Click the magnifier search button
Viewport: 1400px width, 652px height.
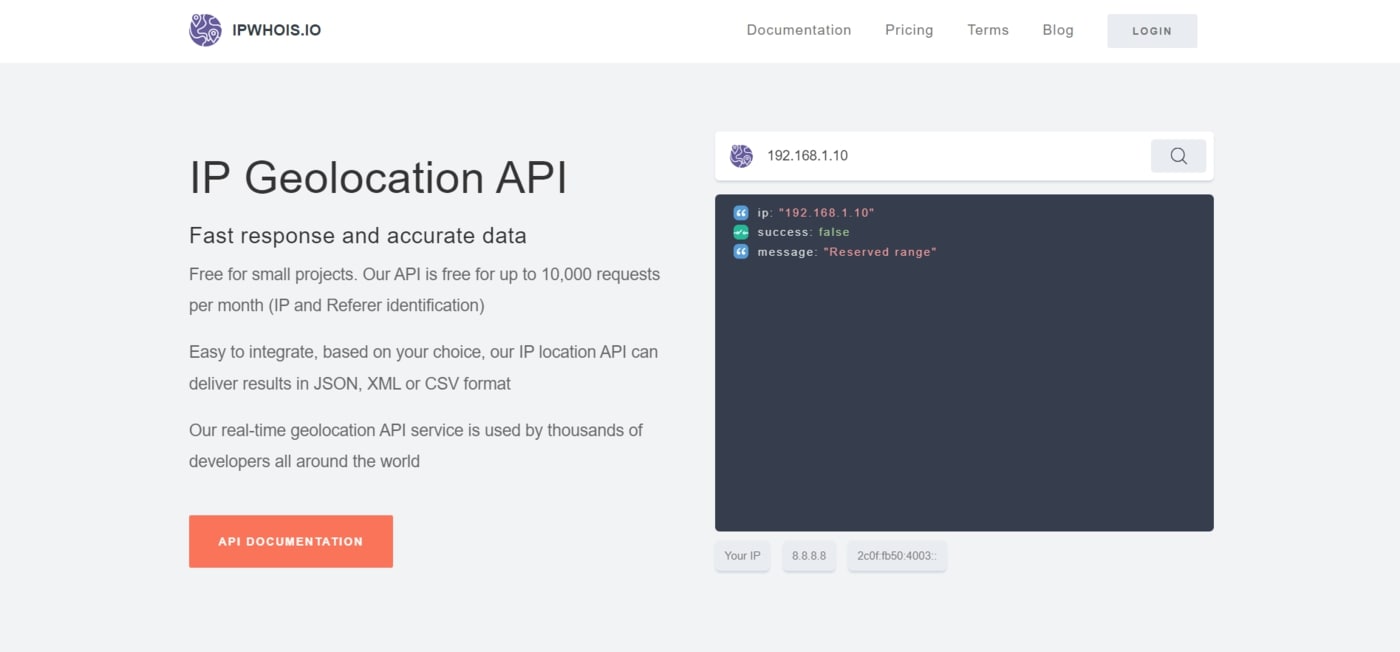[x=1178, y=156]
